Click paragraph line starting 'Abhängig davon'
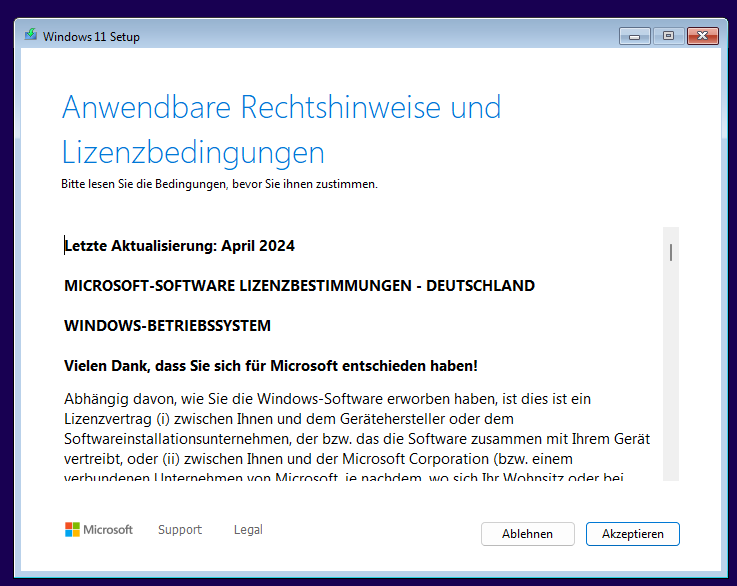The width and height of the screenshot is (737, 586). [328, 399]
